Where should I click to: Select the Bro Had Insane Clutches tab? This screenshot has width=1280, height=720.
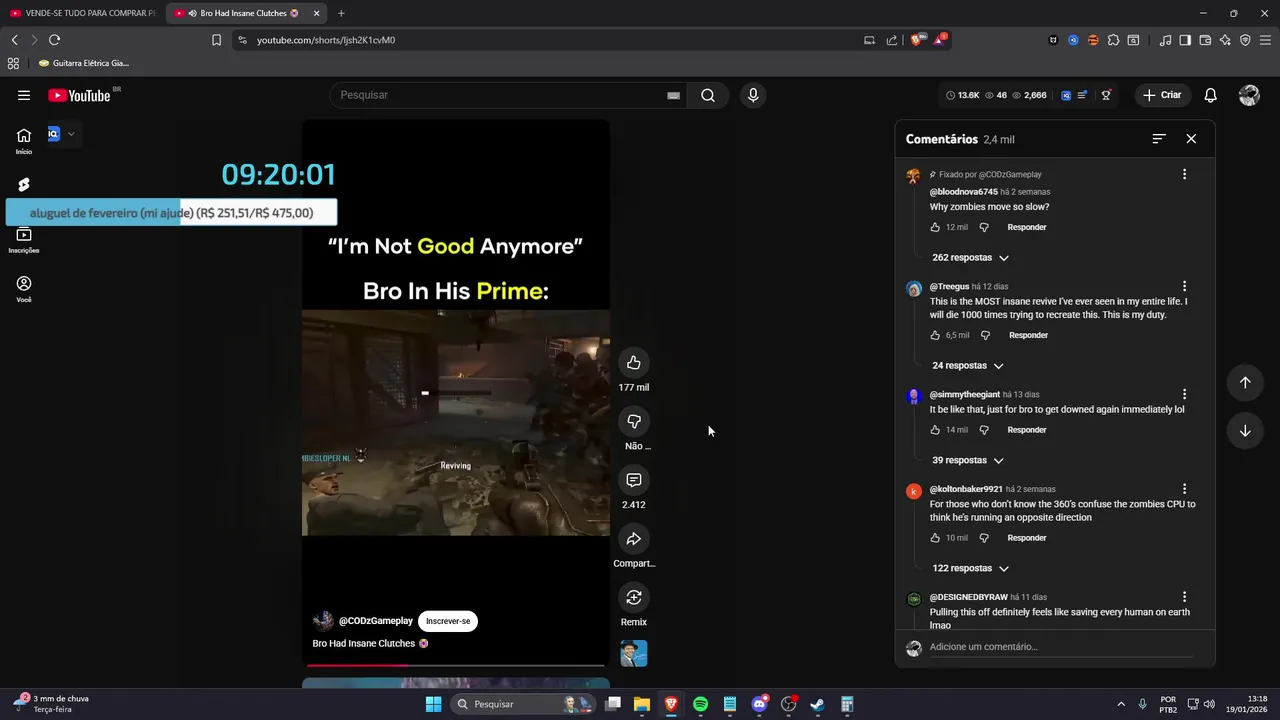[x=245, y=13]
